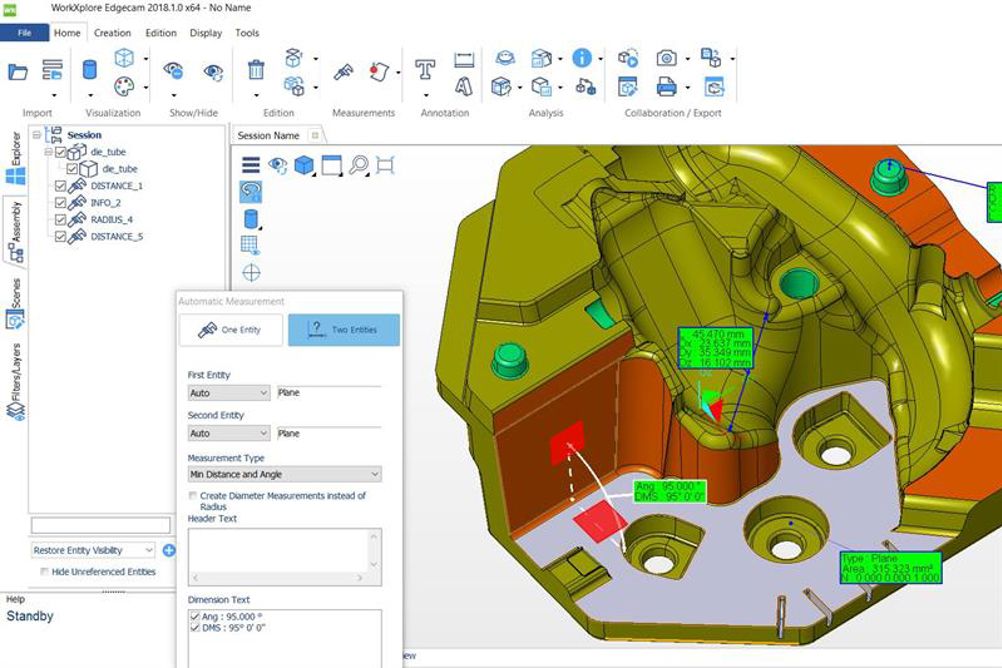The image size is (1002, 668).
Task: Switch to the Creation ribbon tab
Action: click(x=112, y=33)
